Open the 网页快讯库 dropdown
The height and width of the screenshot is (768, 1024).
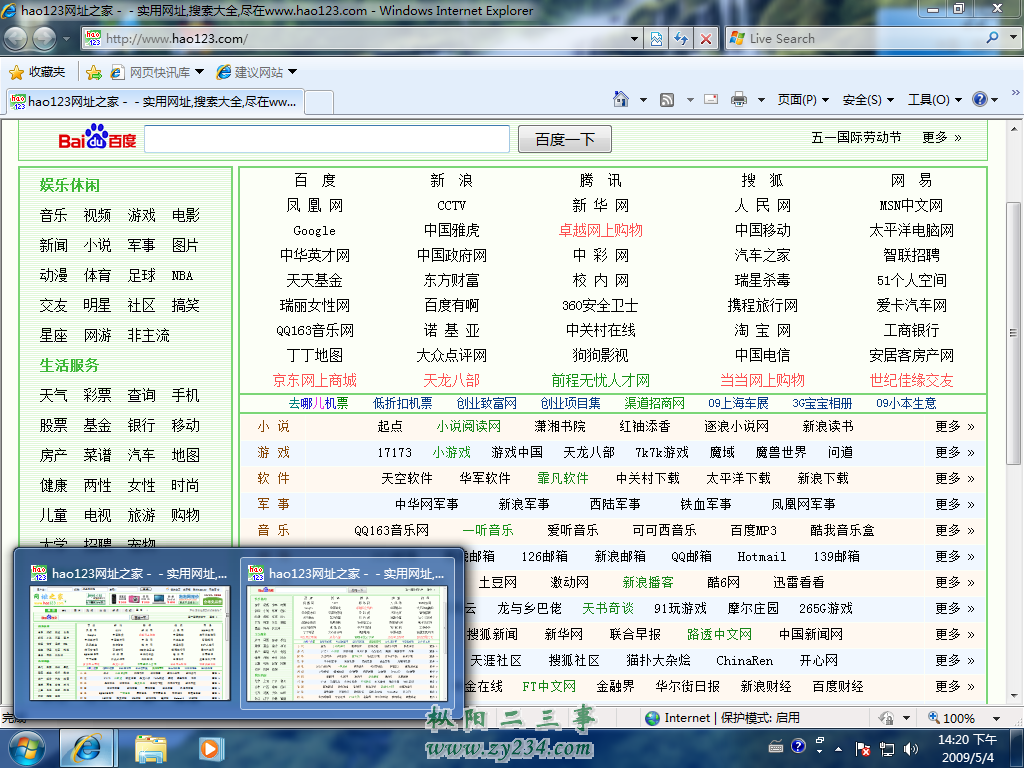pos(157,72)
